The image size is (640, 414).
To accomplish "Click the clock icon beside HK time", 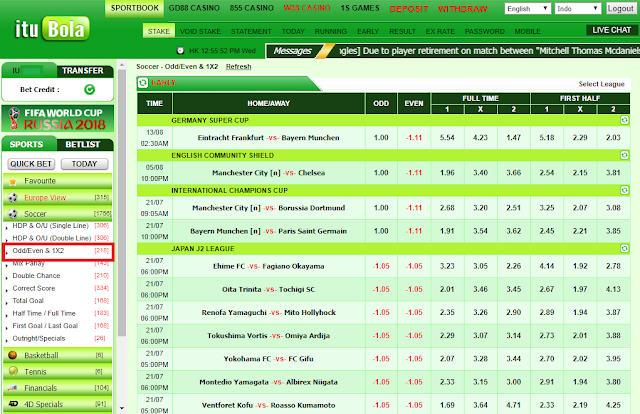I will click(180, 51).
